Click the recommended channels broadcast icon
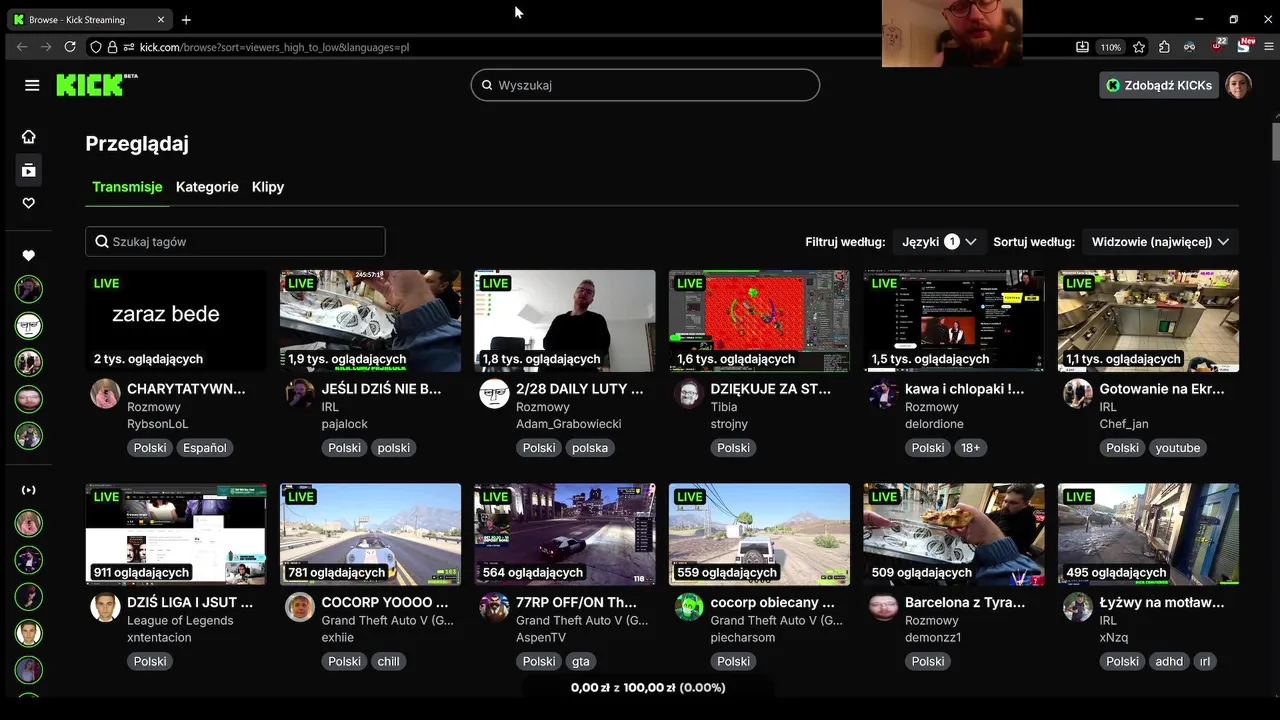1280x720 pixels. pyautogui.click(x=29, y=490)
